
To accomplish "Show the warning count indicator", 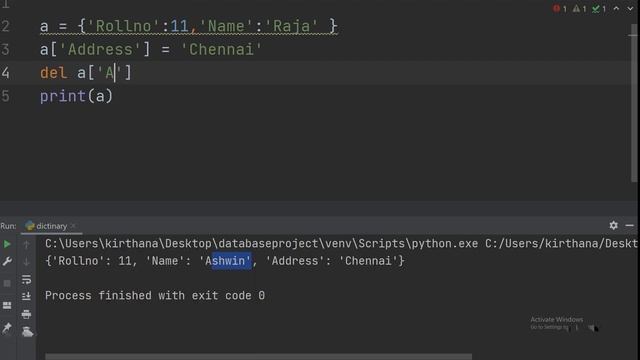I will coord(579,9).
